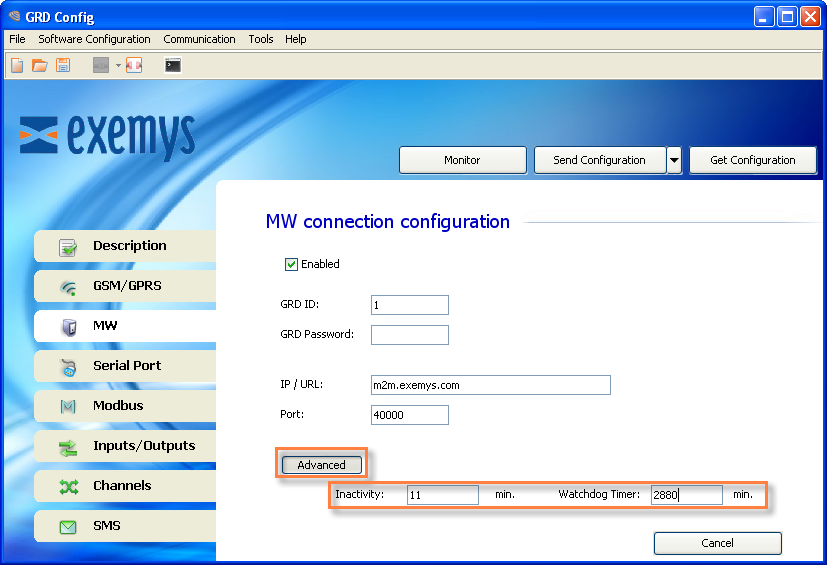Open the Help menu
The image size is (827, 565).
pyautogui.click(x=296, y=39)
